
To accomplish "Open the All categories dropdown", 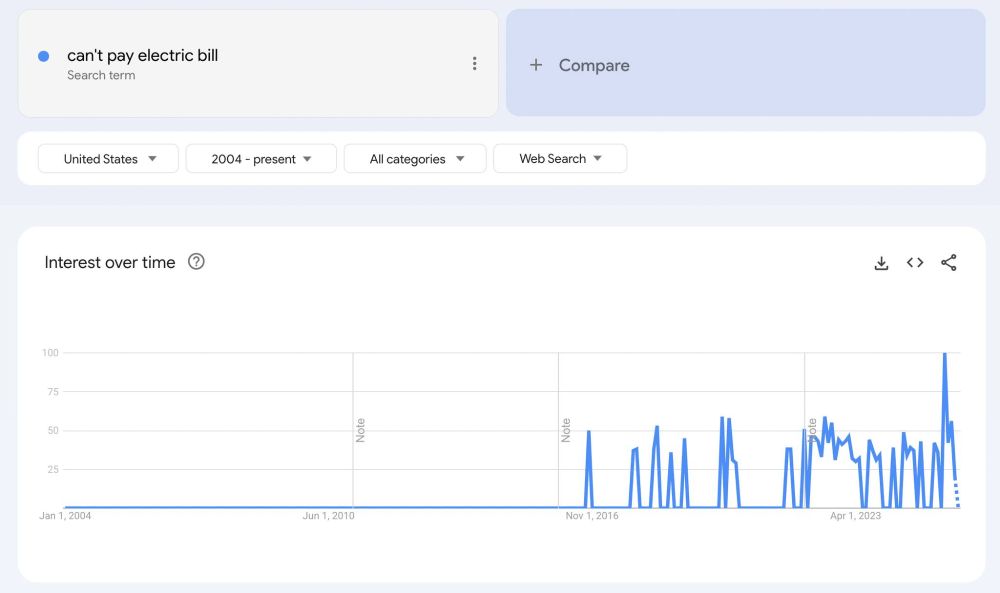I will click(414, 158).
